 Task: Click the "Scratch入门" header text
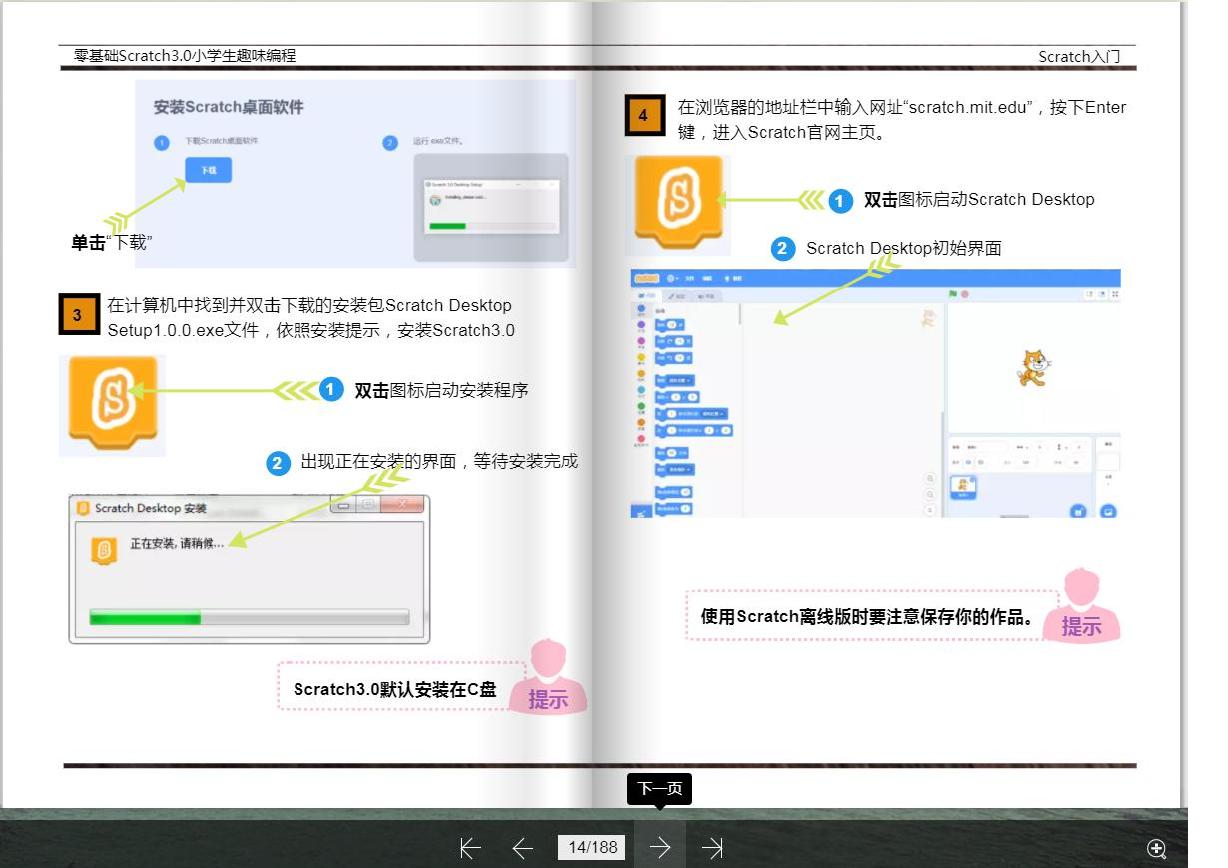1079,56
